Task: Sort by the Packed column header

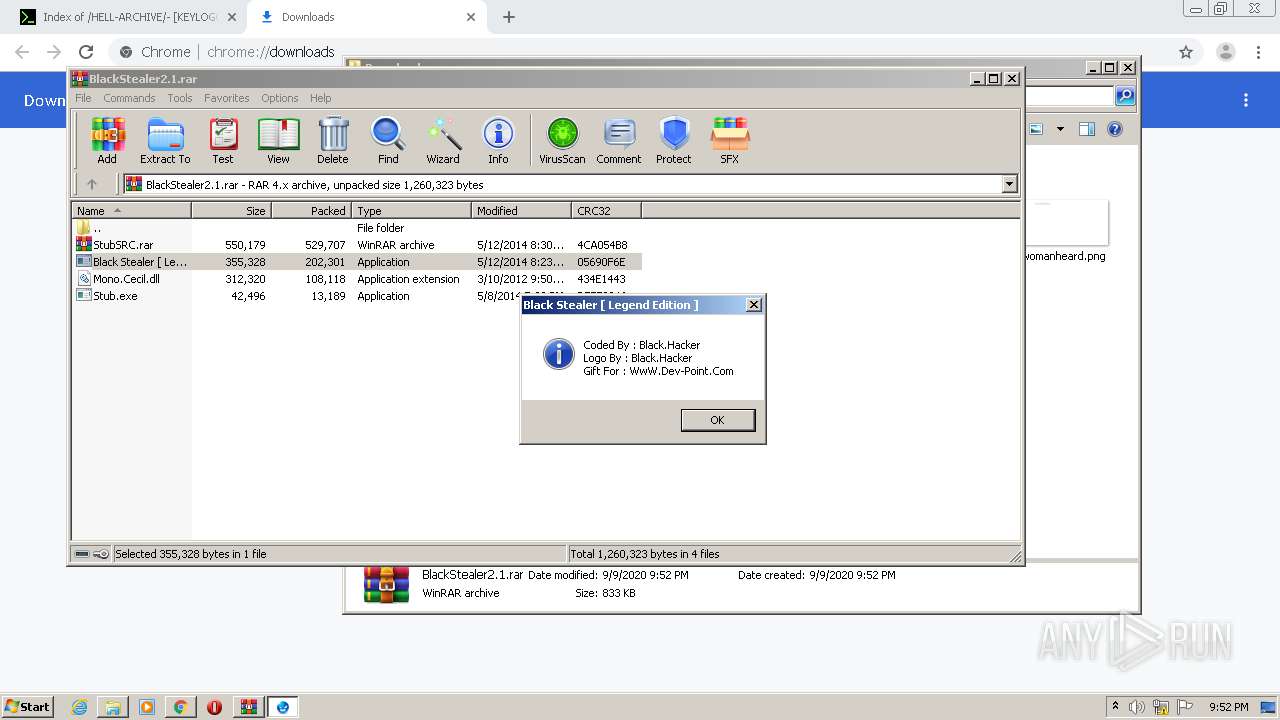Action: coord(311,210)
